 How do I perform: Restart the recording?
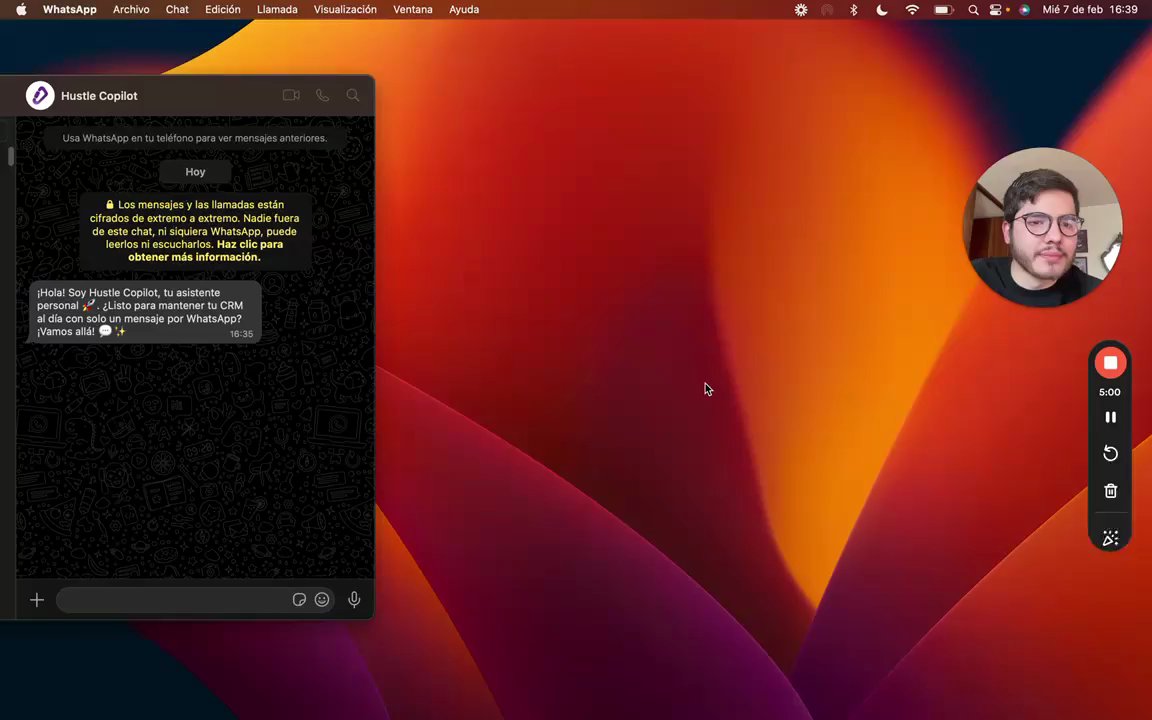[1110, 453]
